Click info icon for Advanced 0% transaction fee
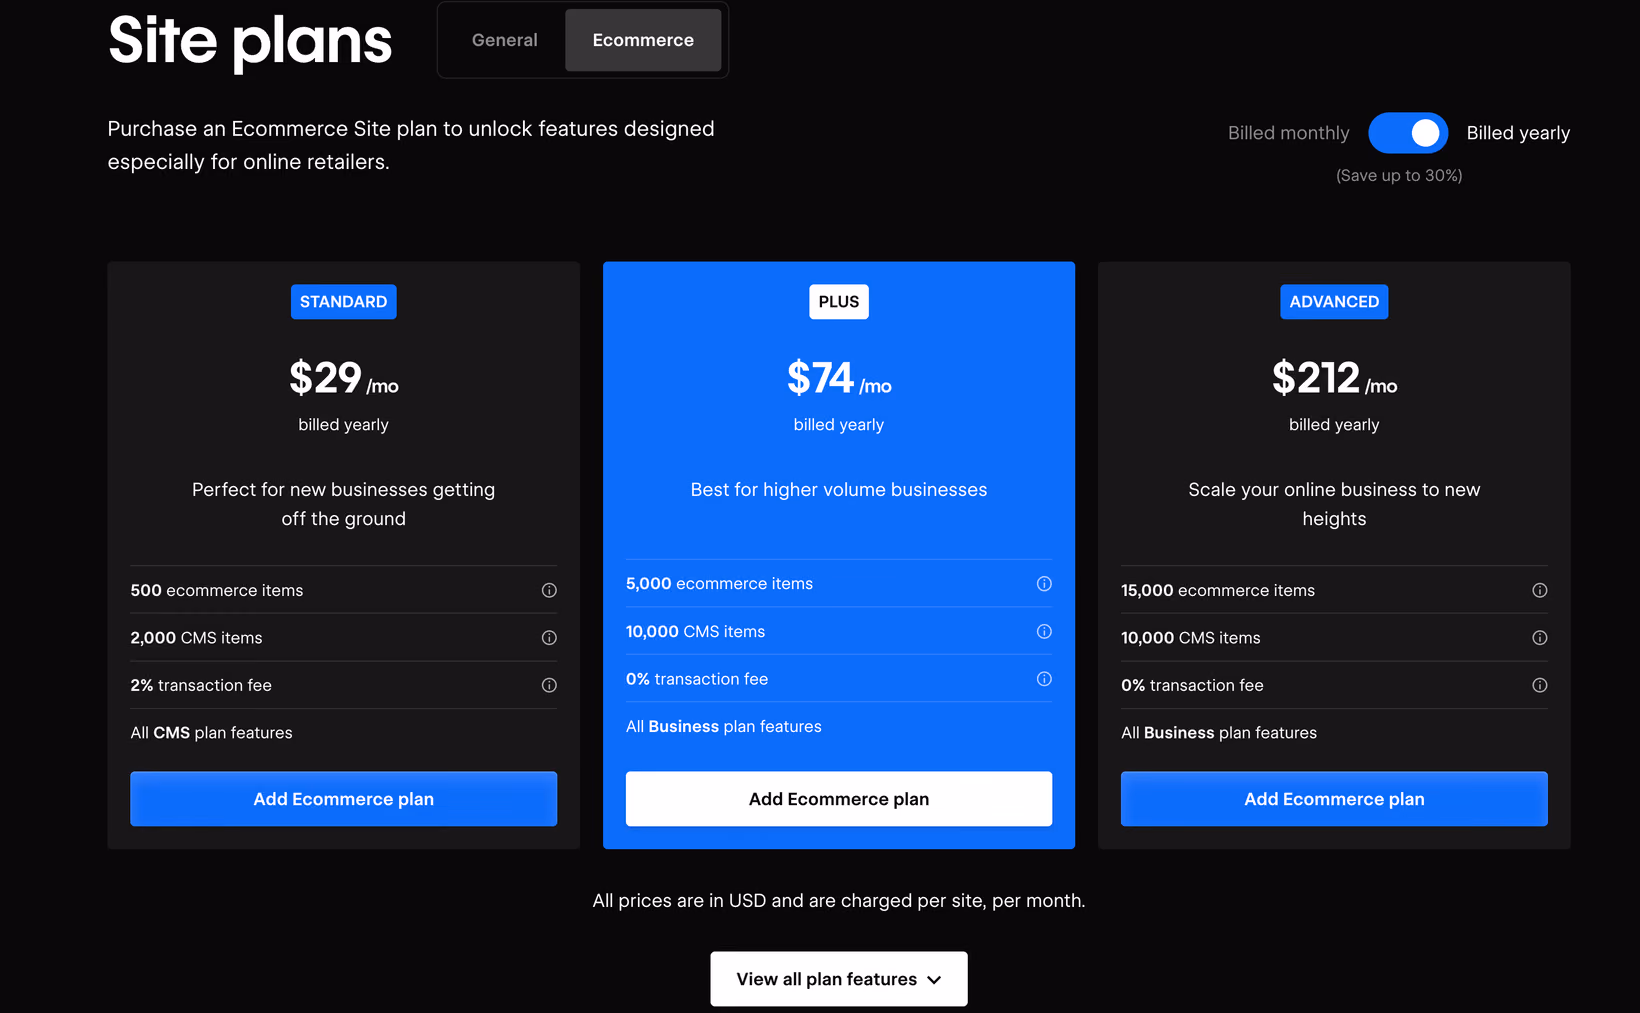 [1540, 685]
